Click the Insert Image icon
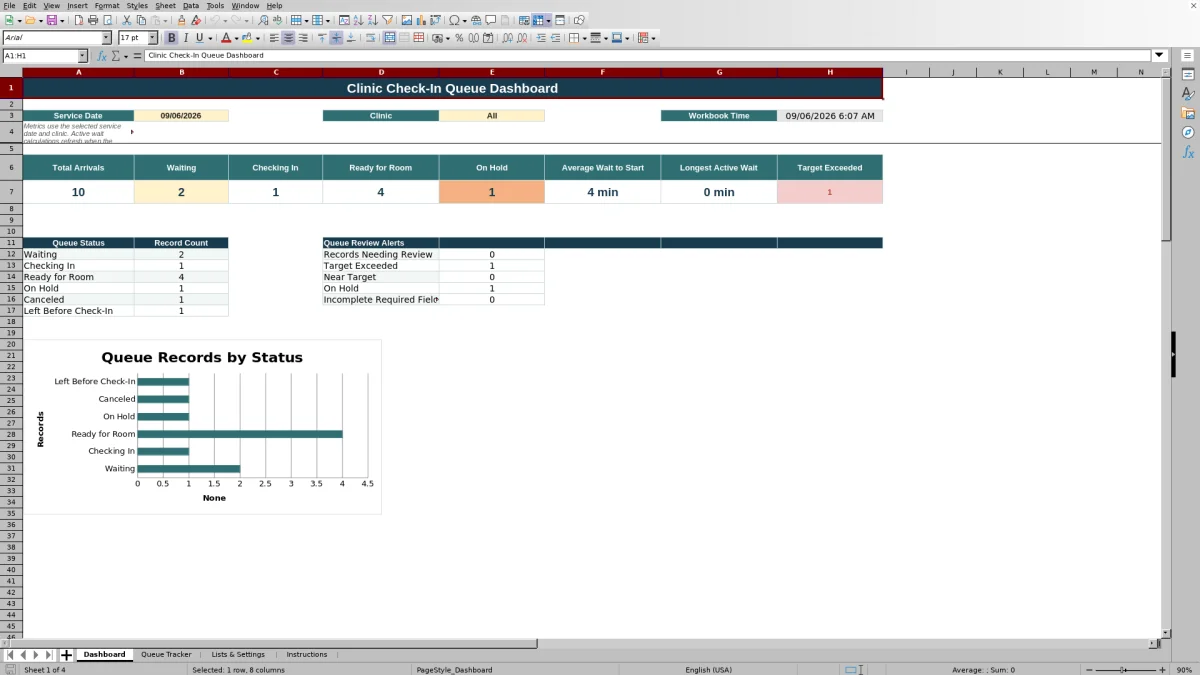The image size is (1200, 675). click(407, 20)
